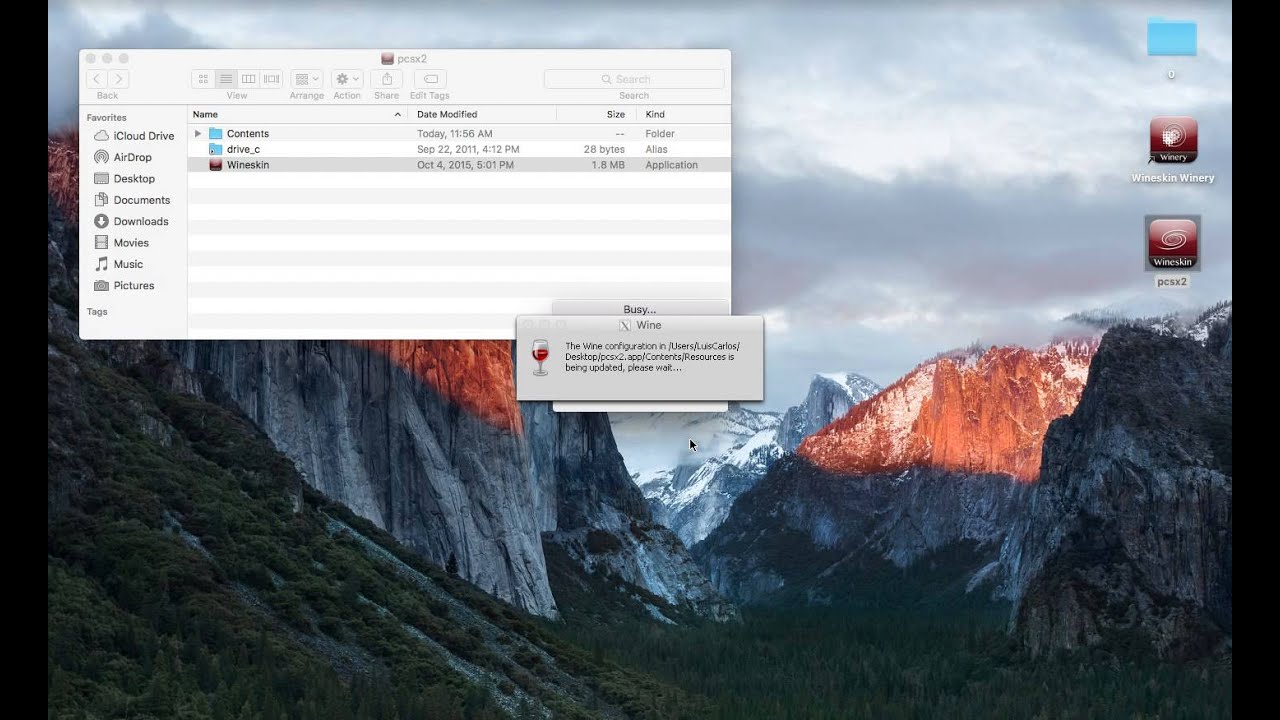Expand the Contents folder disclosure triangle
Image resolution: width=1280 pixels, height=720 pixels.
pos(197,133)
